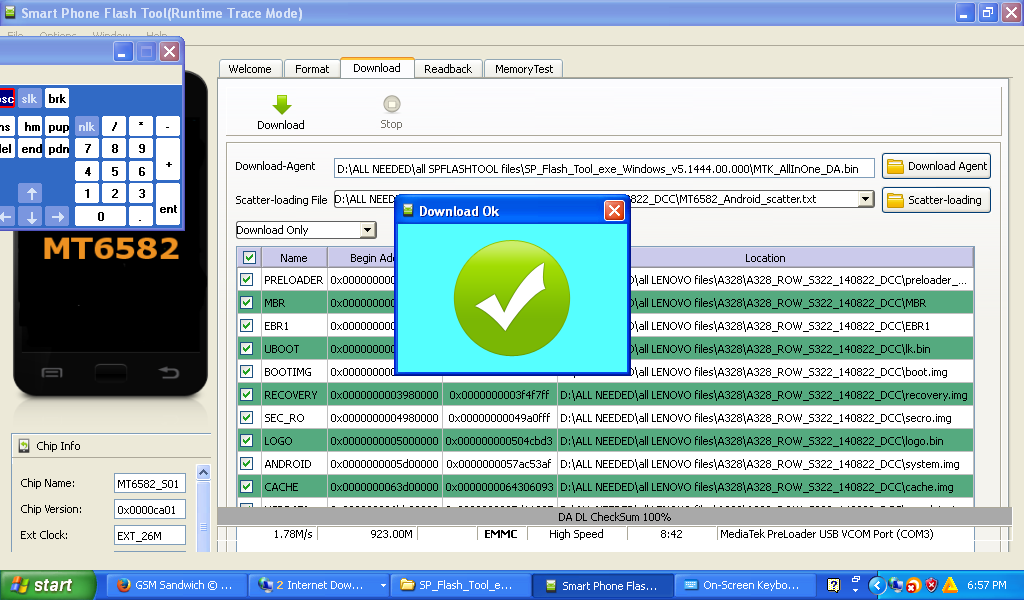Click the red shield security tray icon
The width and height of the screenshot is (1024, 600).
coord(931,585)
